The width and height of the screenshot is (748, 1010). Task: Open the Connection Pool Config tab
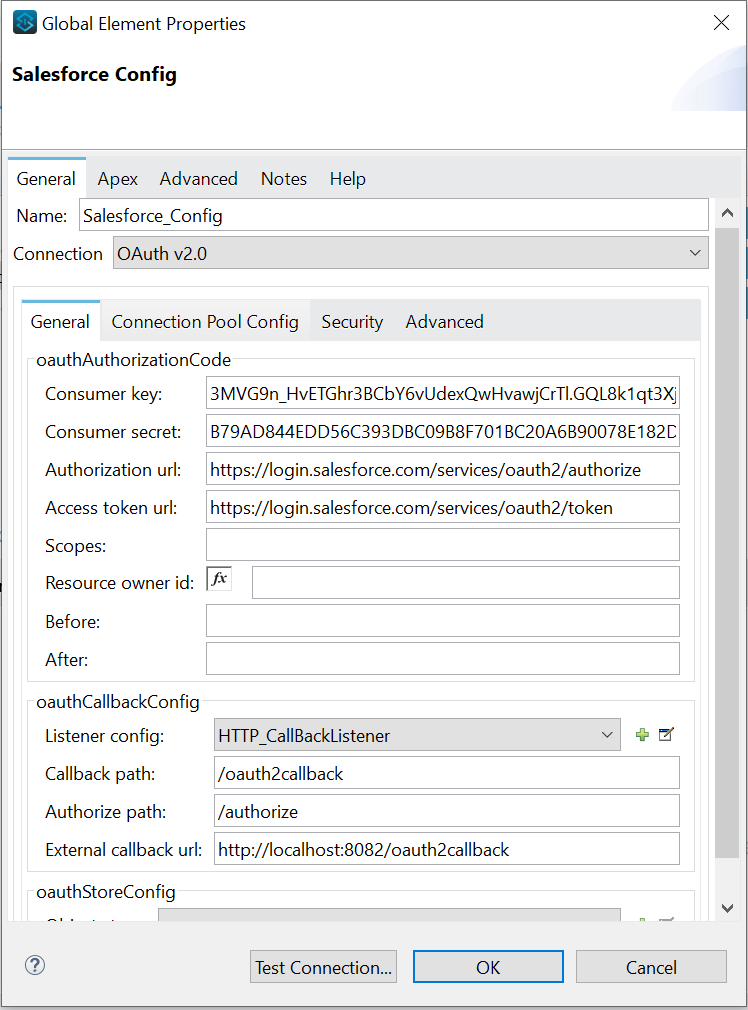pos(205,321)
